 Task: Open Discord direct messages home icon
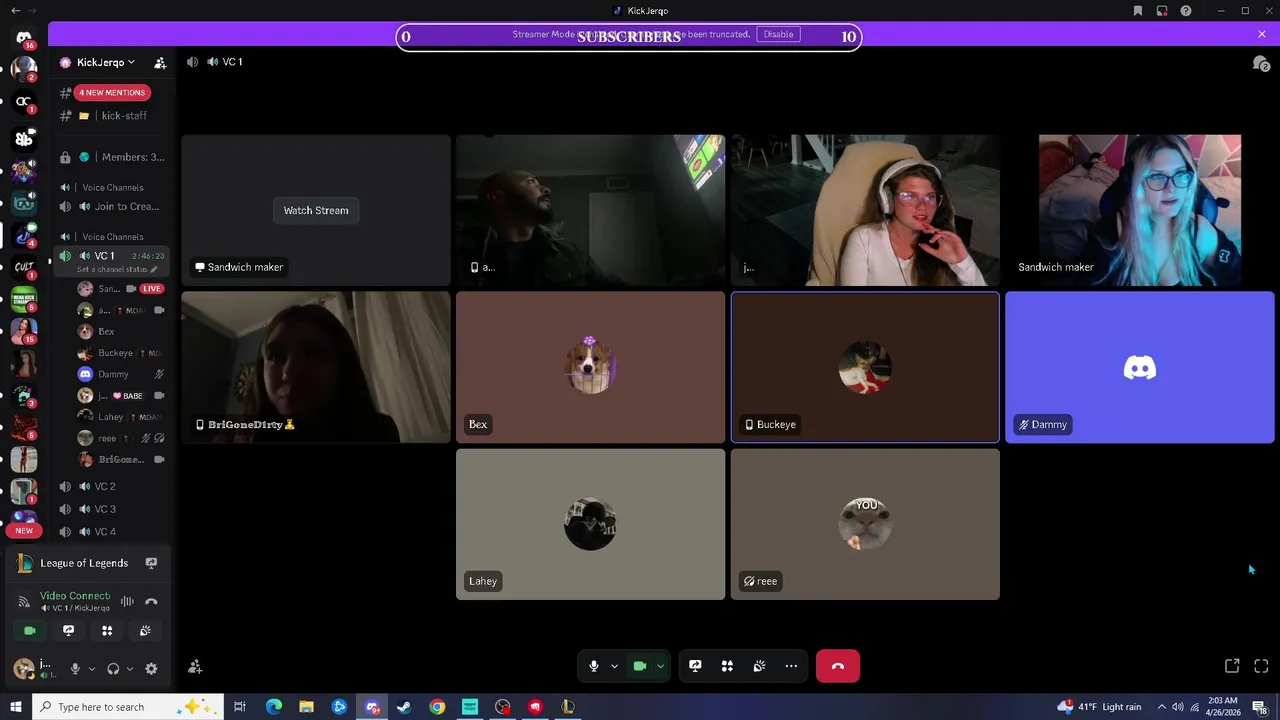coord(24,38)
